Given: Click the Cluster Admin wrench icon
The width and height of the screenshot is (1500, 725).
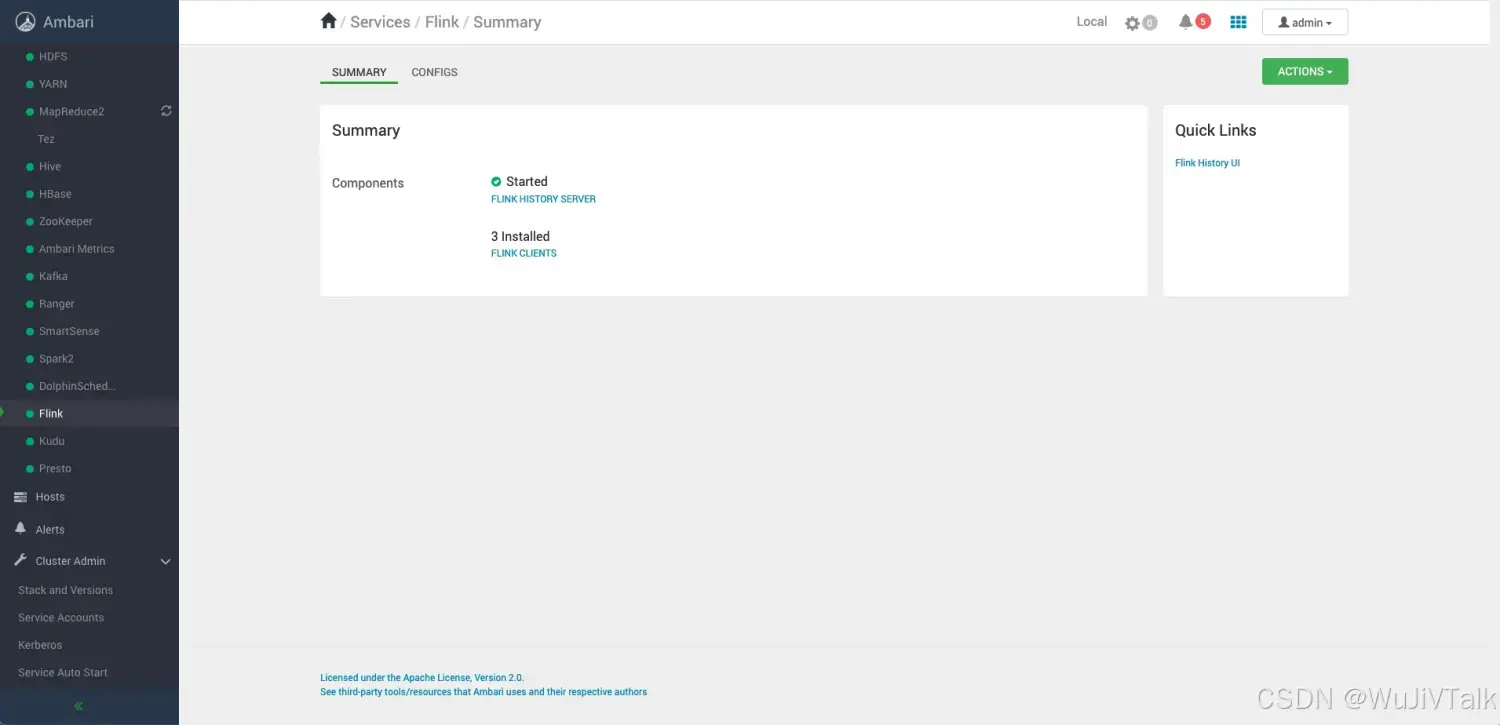Looking at the screenshot, I should coord(20,561).
